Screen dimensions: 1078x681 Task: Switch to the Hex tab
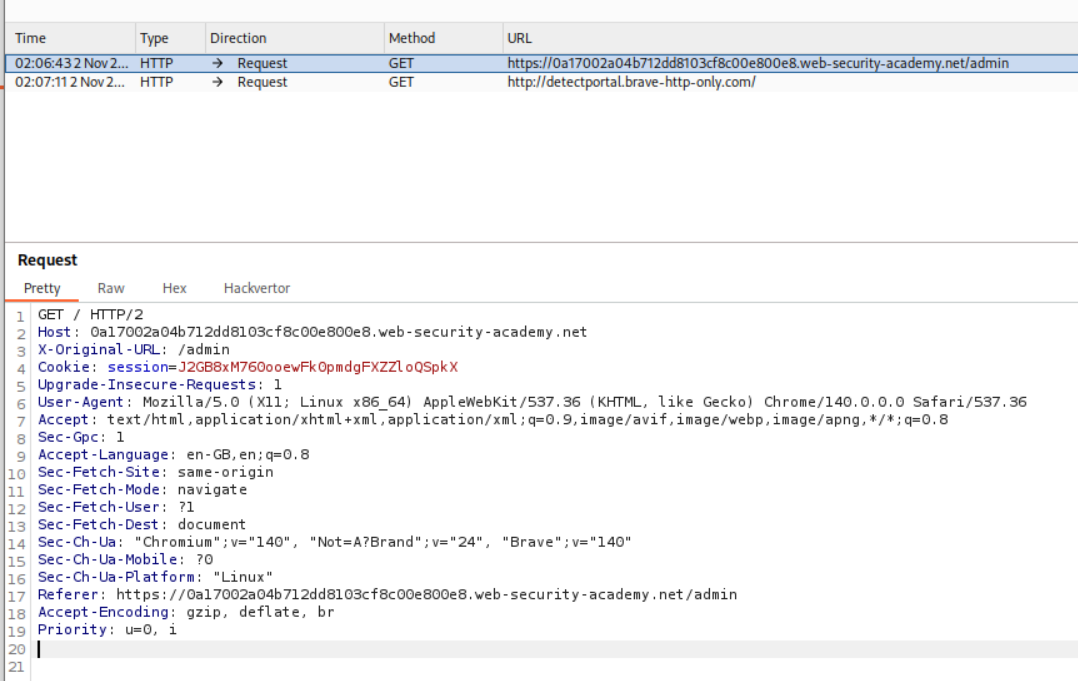pos(174,288)
